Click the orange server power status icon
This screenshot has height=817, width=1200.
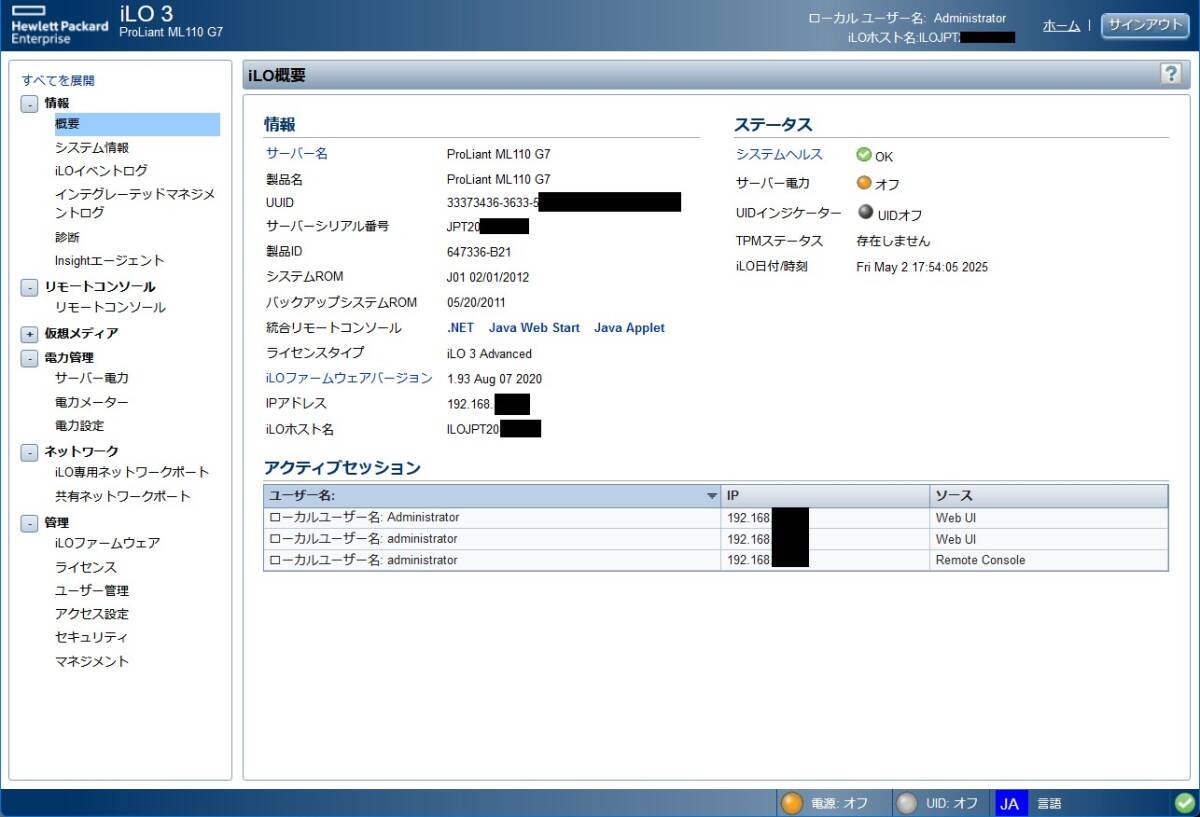tap(864, 183)
